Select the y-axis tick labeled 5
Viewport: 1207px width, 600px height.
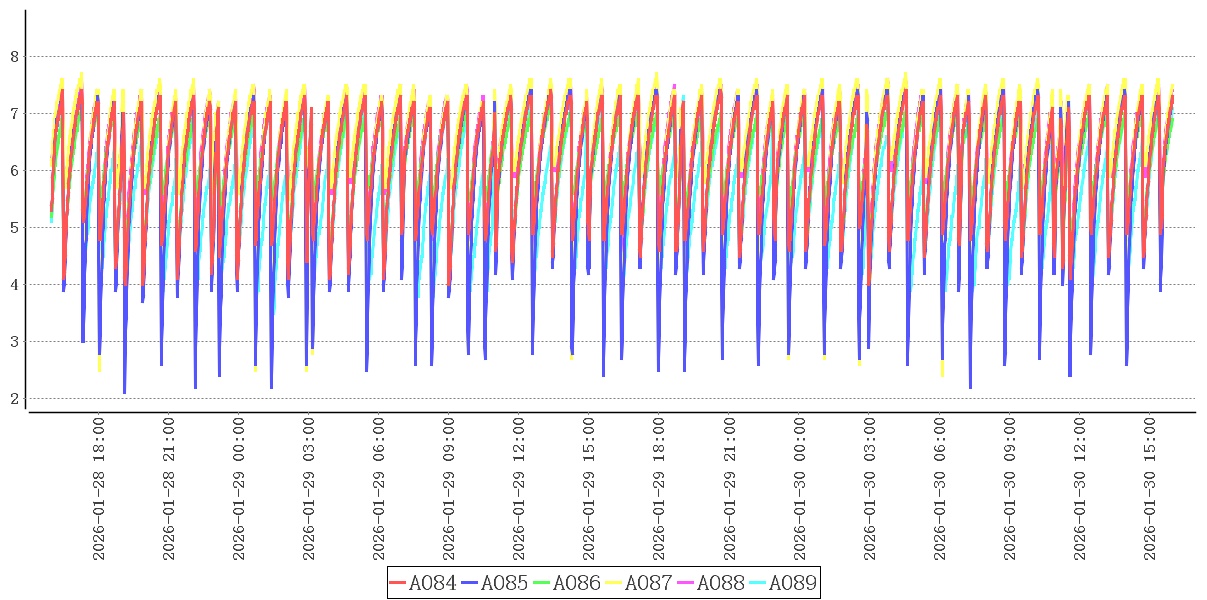14,228
